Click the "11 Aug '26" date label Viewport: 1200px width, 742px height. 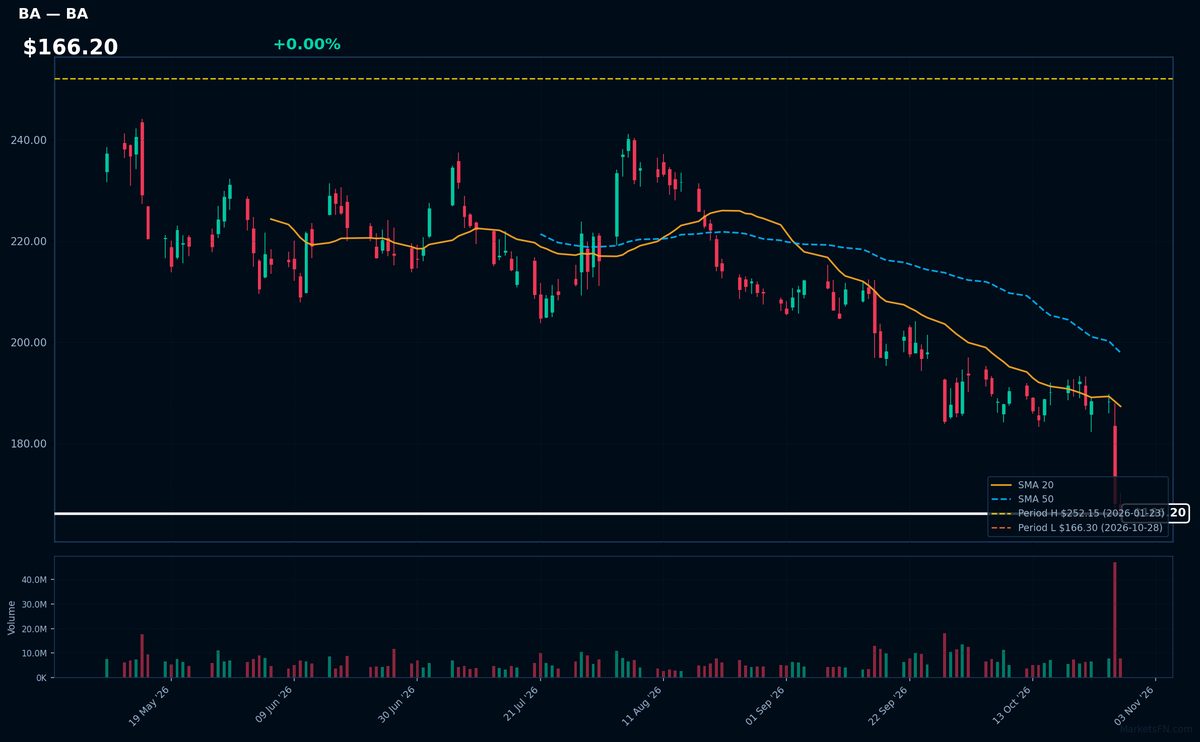point(642,707)
